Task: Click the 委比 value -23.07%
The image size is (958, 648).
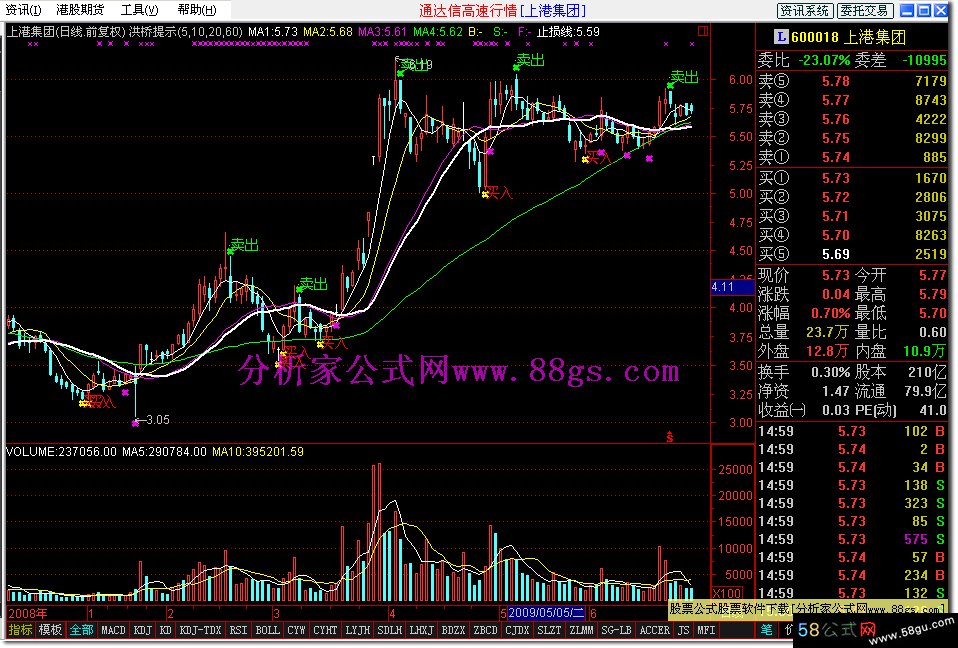Action: click(824, 60)
